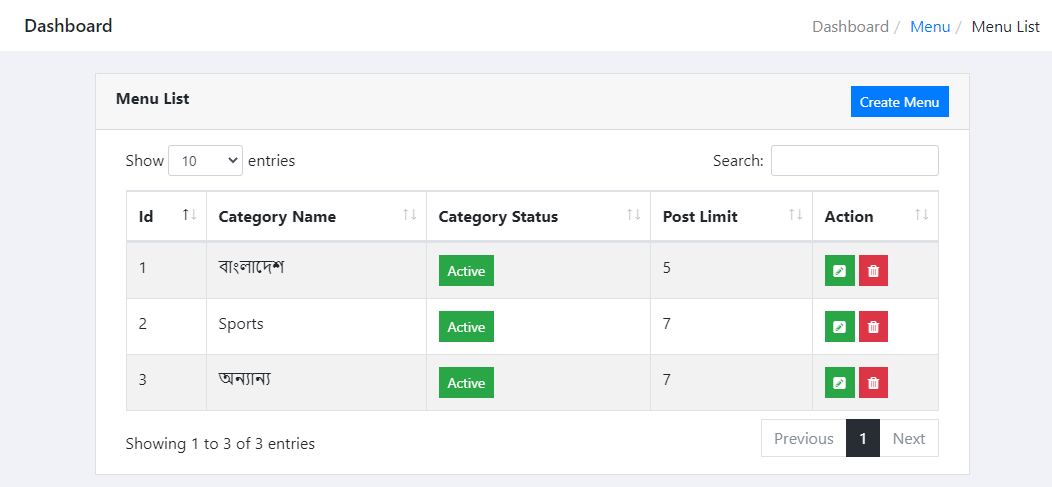
Task: Click the Create Menu button
Action: 899,102
